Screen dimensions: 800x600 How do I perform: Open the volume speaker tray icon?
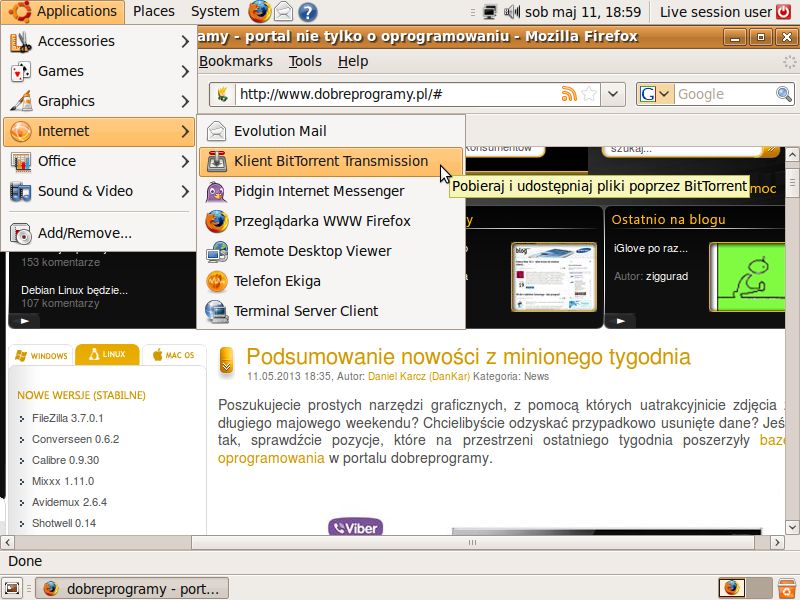click(512, 12)
